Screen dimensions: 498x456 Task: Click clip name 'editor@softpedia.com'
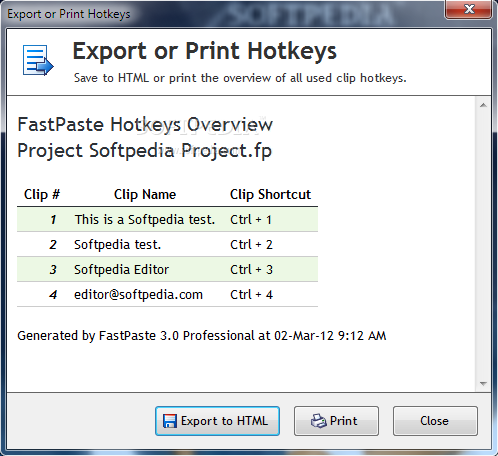point(138,295)
